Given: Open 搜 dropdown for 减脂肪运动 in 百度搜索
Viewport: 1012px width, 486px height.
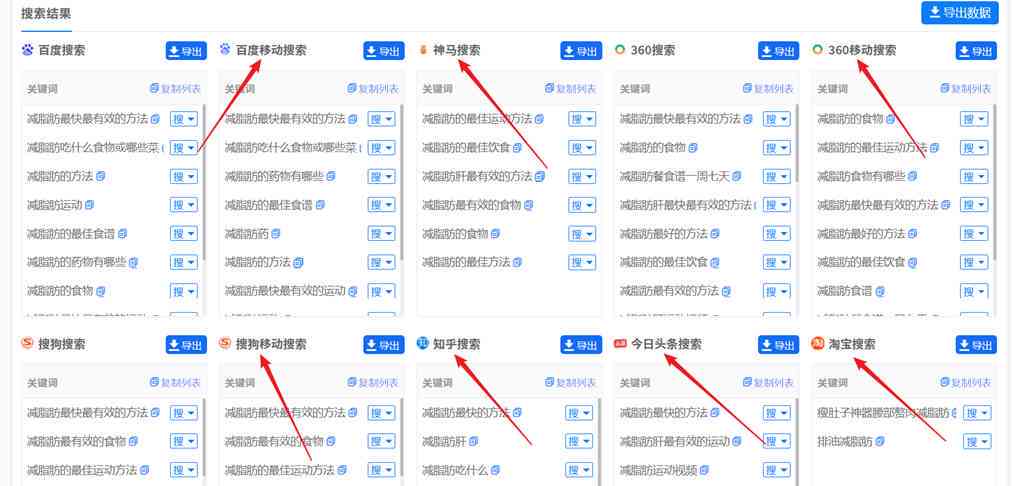Looking at the screenshot, I should tap(184, 205).
